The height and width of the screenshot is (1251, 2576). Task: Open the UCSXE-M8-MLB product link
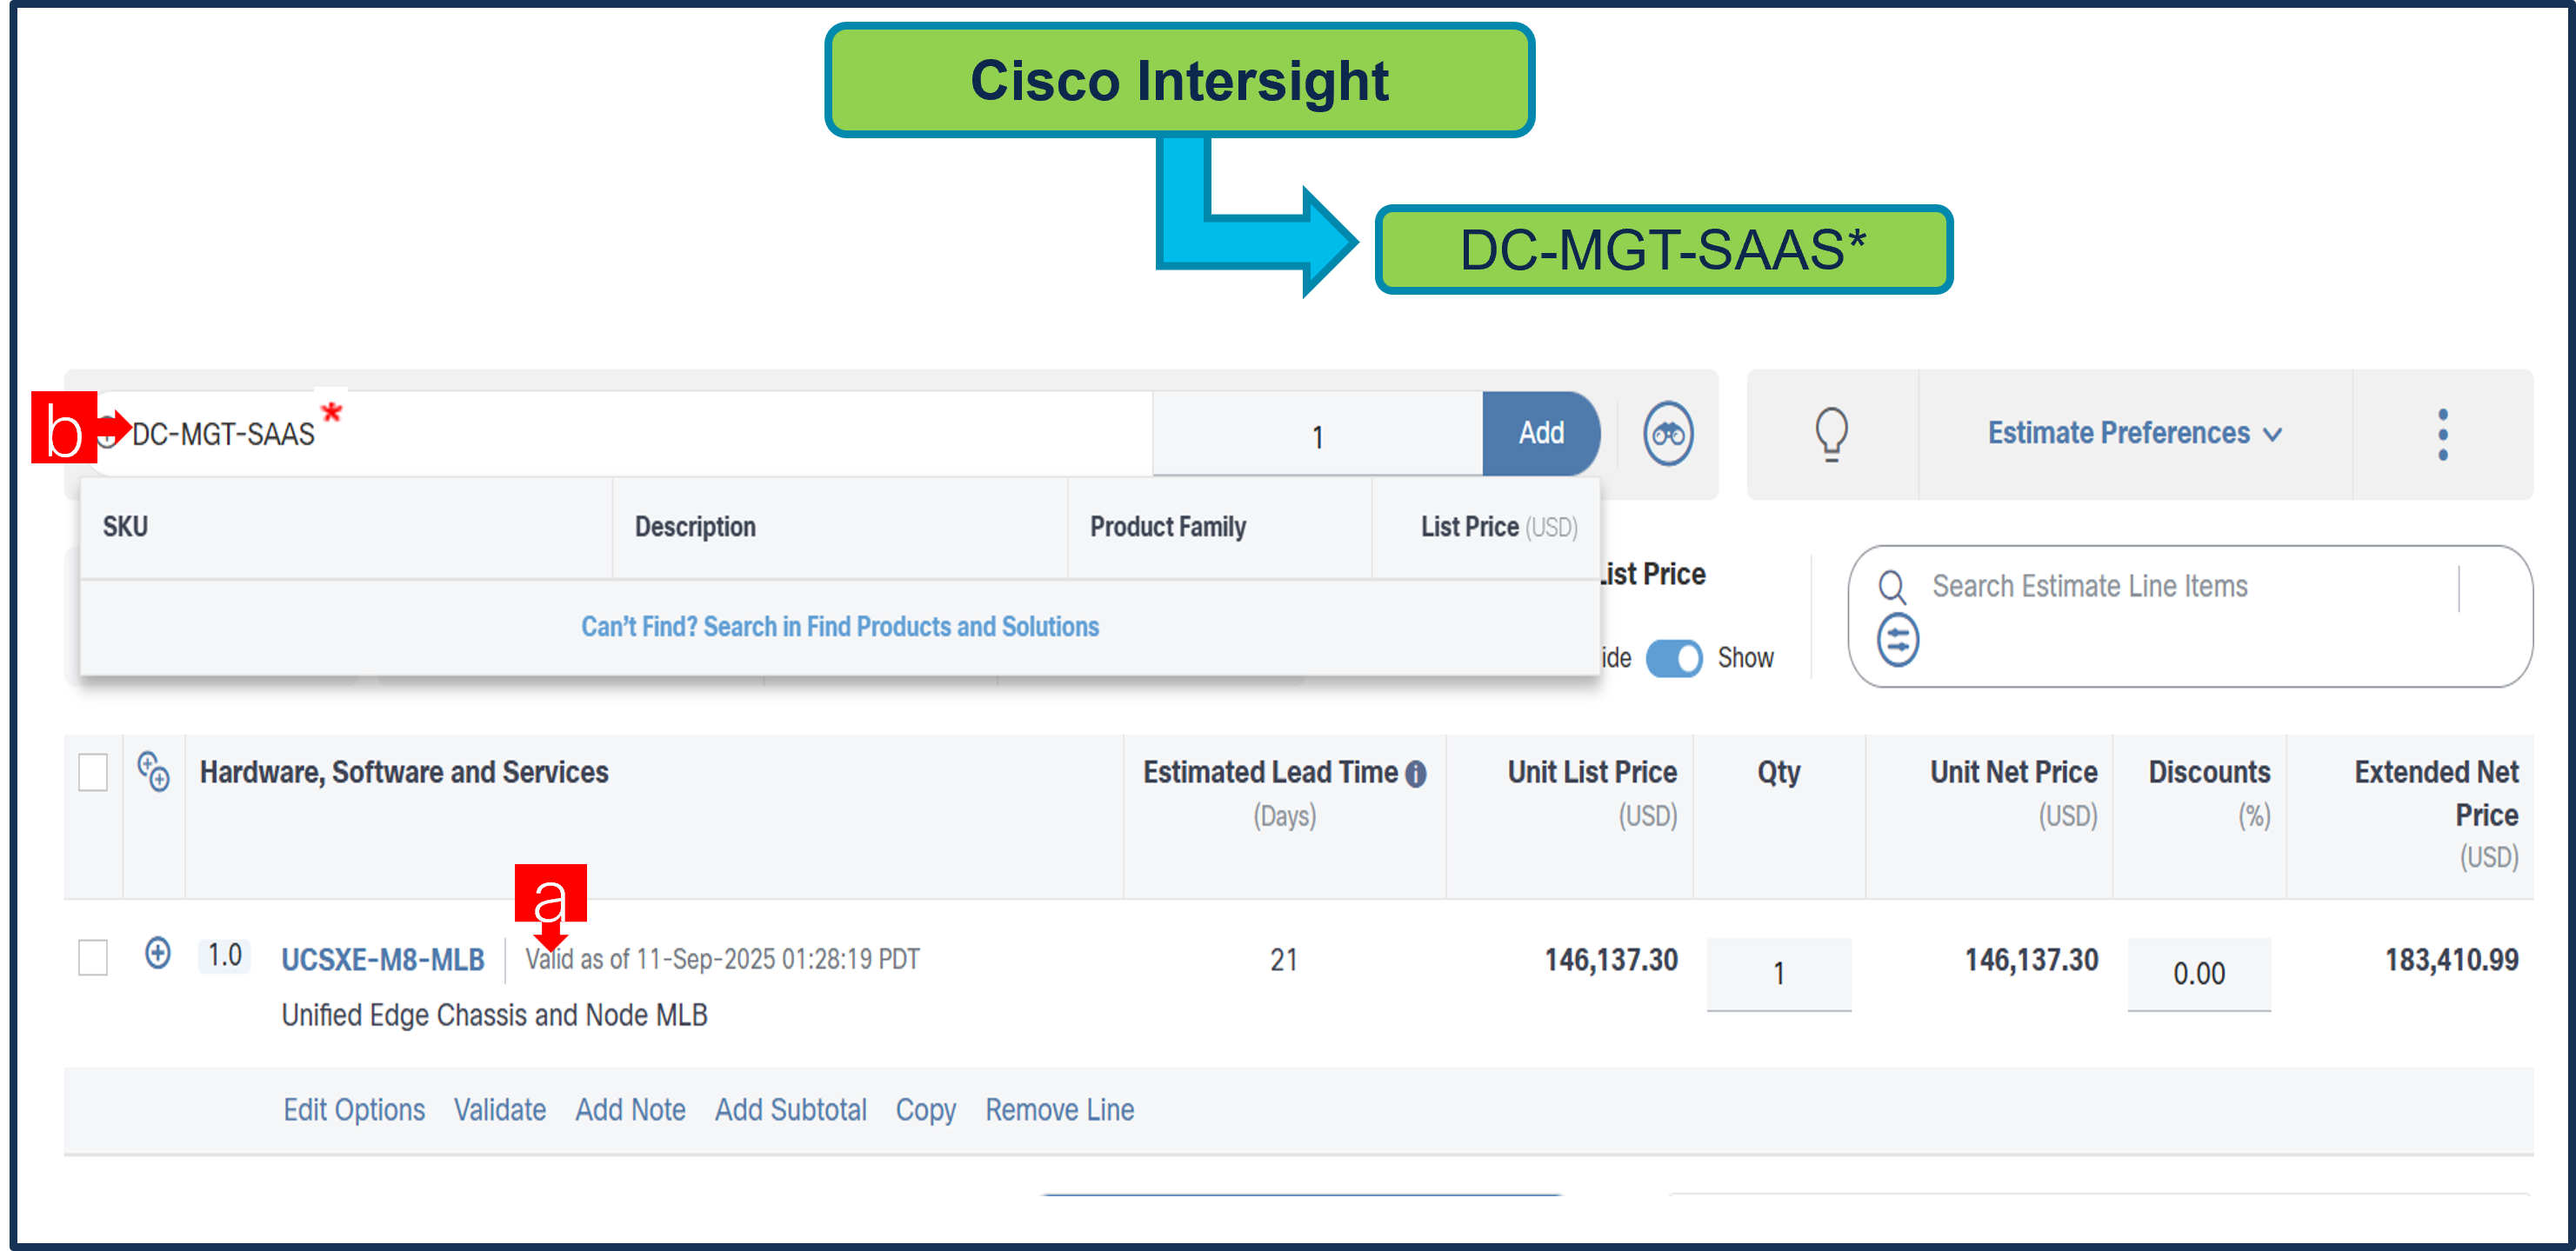click(382, 960)
